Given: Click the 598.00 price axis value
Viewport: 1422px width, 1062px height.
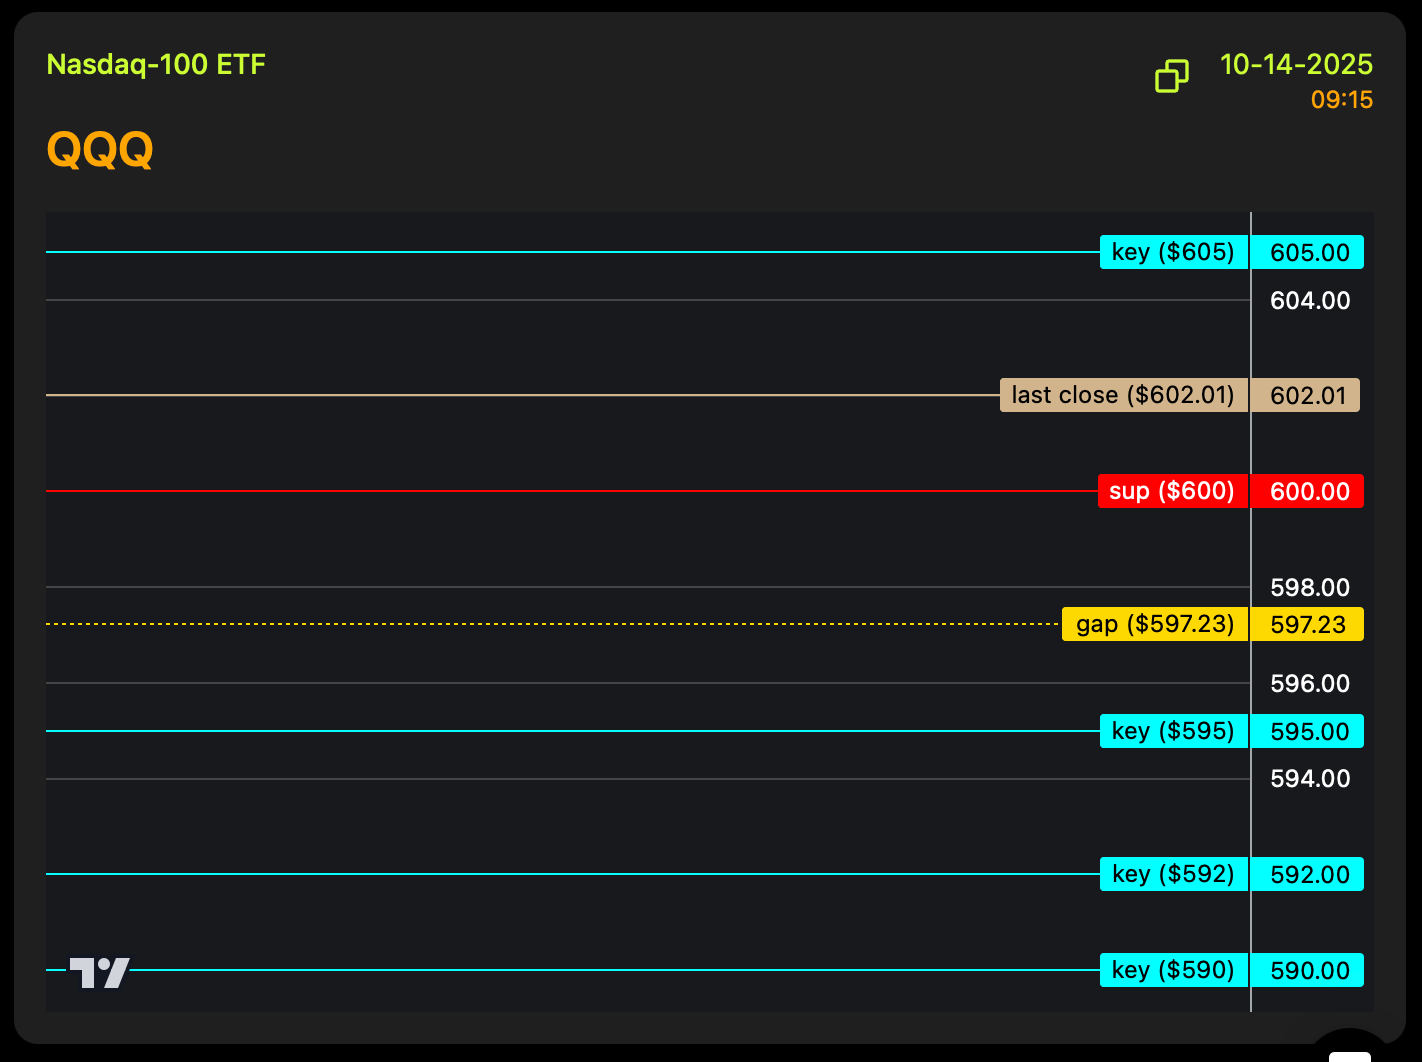Looking at the screenshot, I should point(1309,588).
